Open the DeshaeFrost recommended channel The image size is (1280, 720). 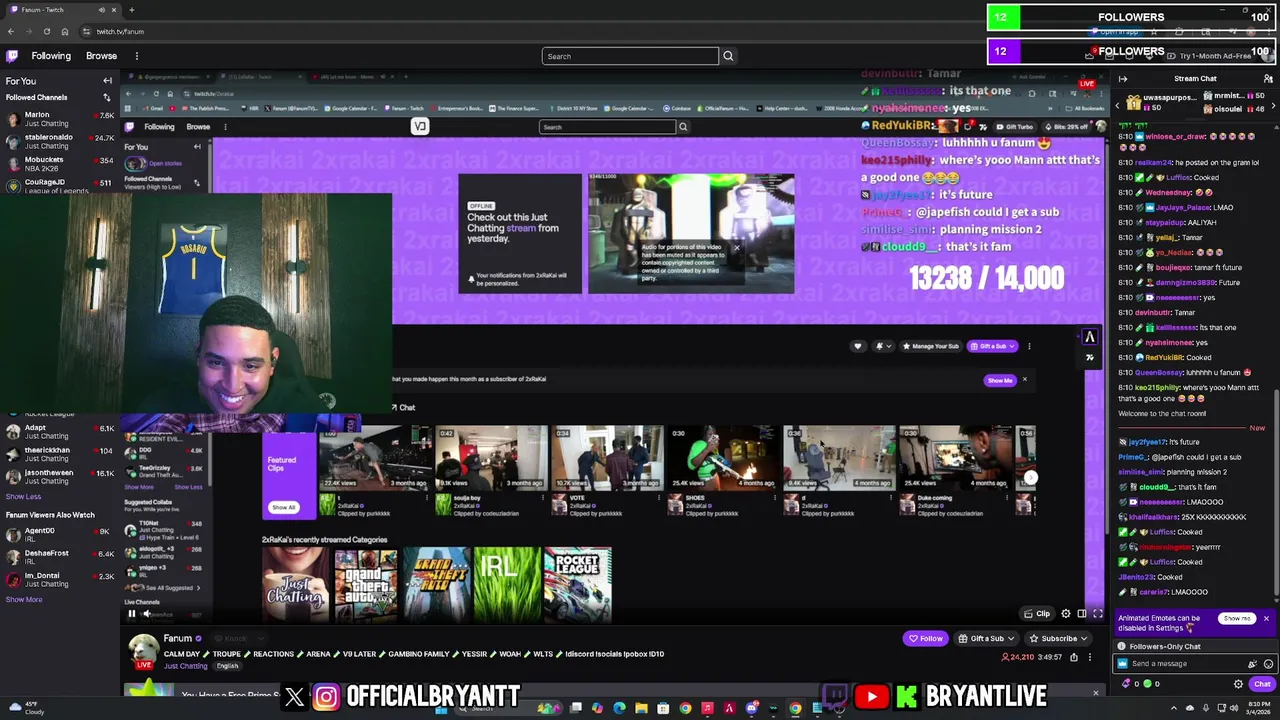pos(60,557)
